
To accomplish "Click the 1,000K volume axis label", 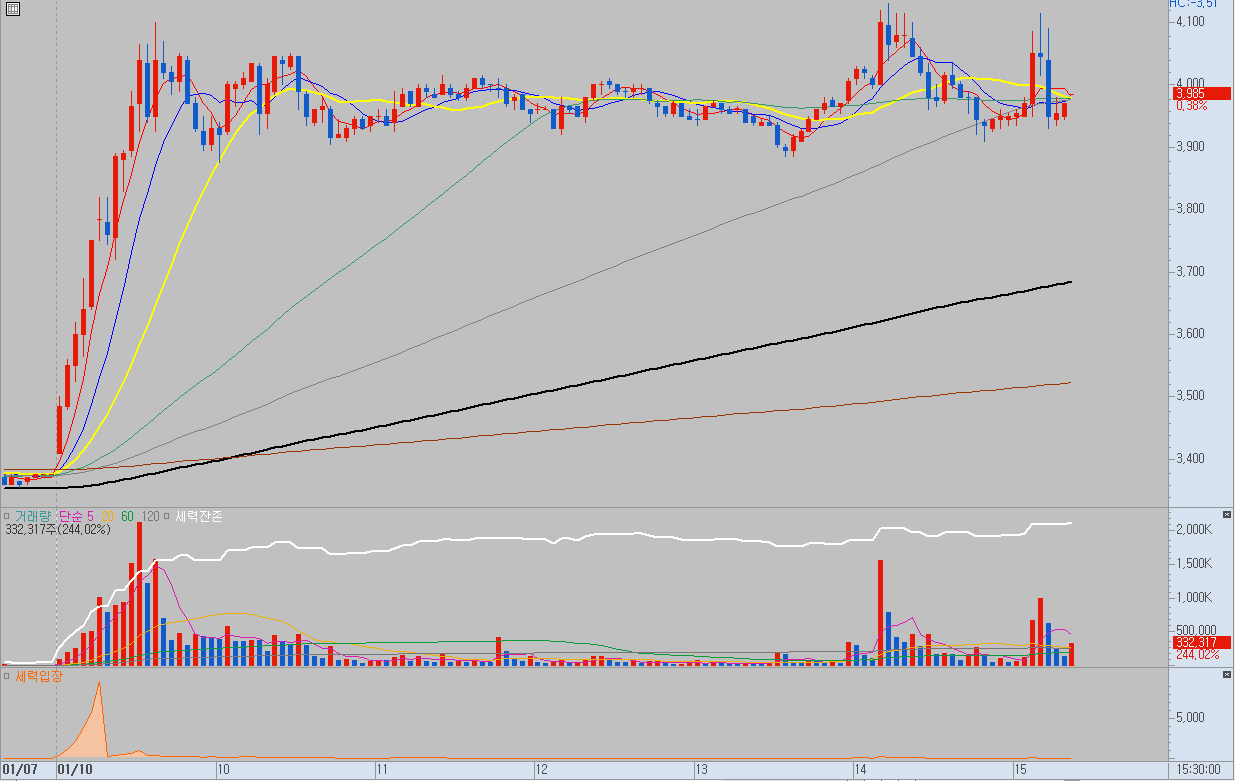I will (1193, 598).
